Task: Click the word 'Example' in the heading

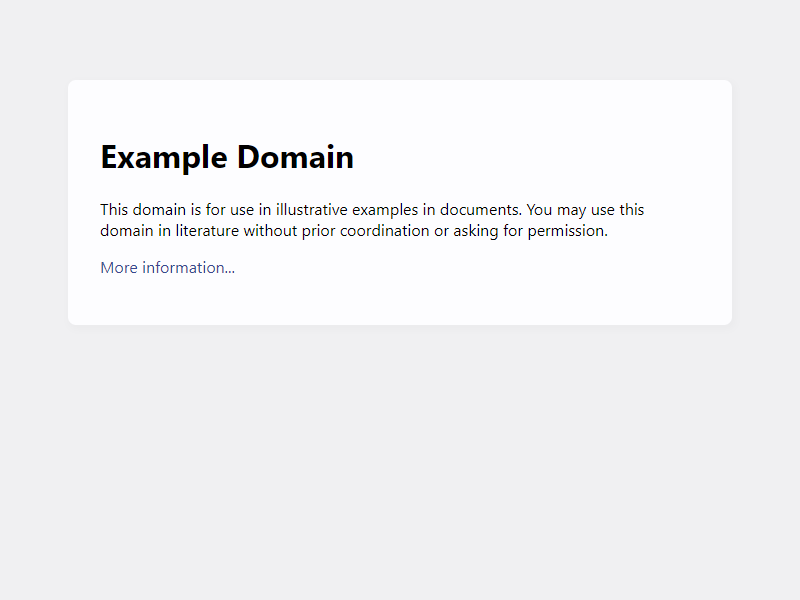Action: click(x=164, y=158)
